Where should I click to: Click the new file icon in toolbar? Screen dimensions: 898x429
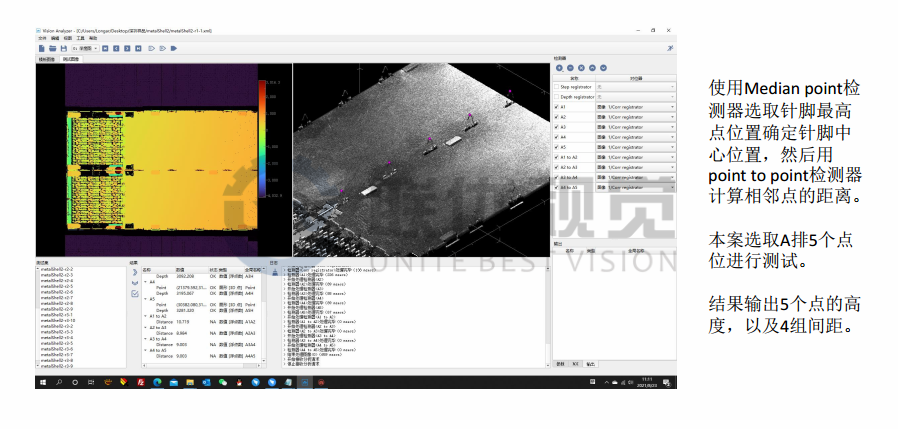pyautogui.click(x=41, y=47)
